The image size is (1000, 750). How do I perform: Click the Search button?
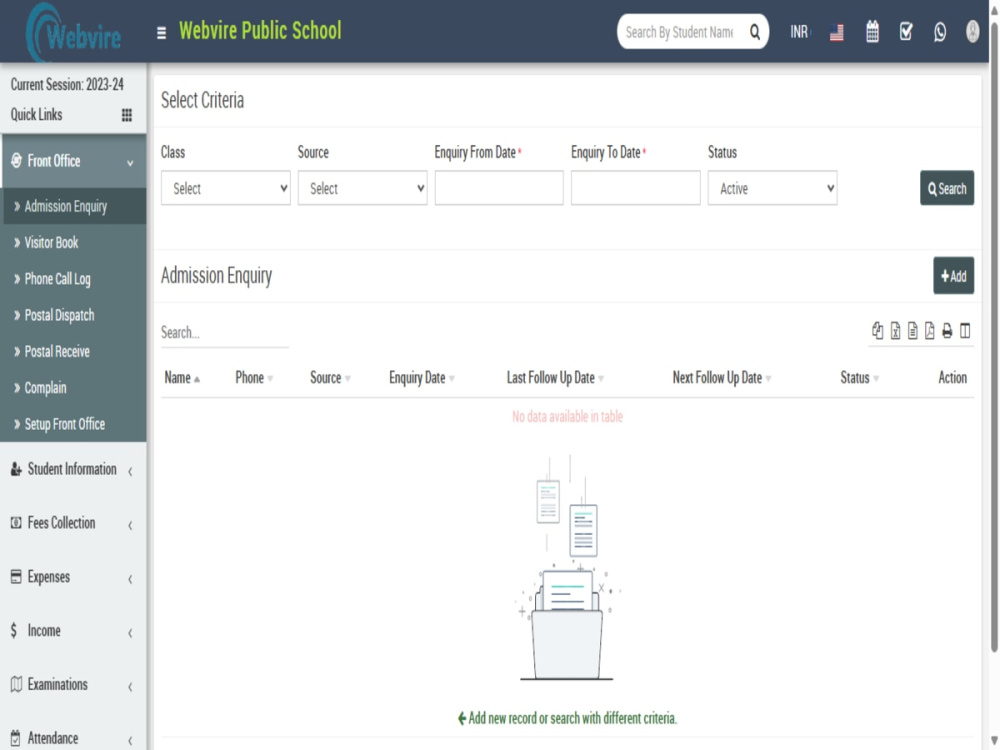click(946, 188)
